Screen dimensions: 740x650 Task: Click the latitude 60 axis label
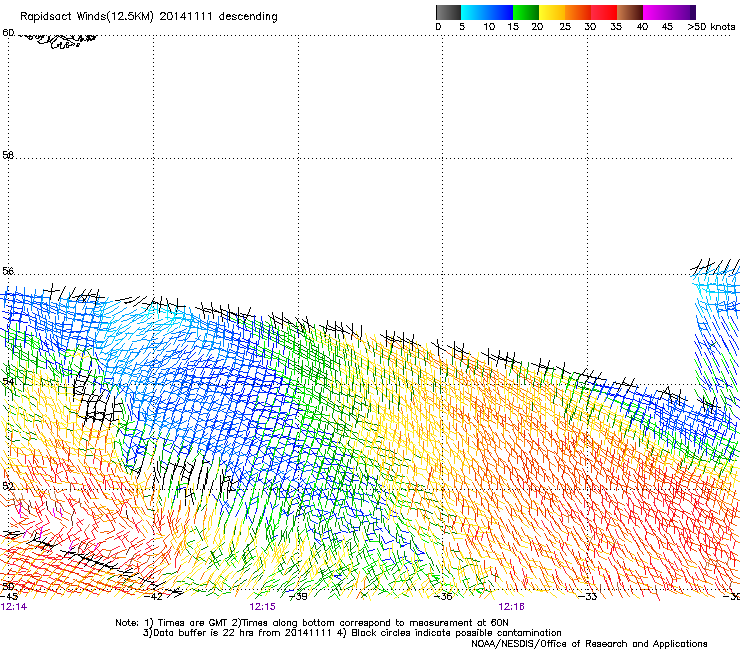pyautogui.click(x=8, y=33)
